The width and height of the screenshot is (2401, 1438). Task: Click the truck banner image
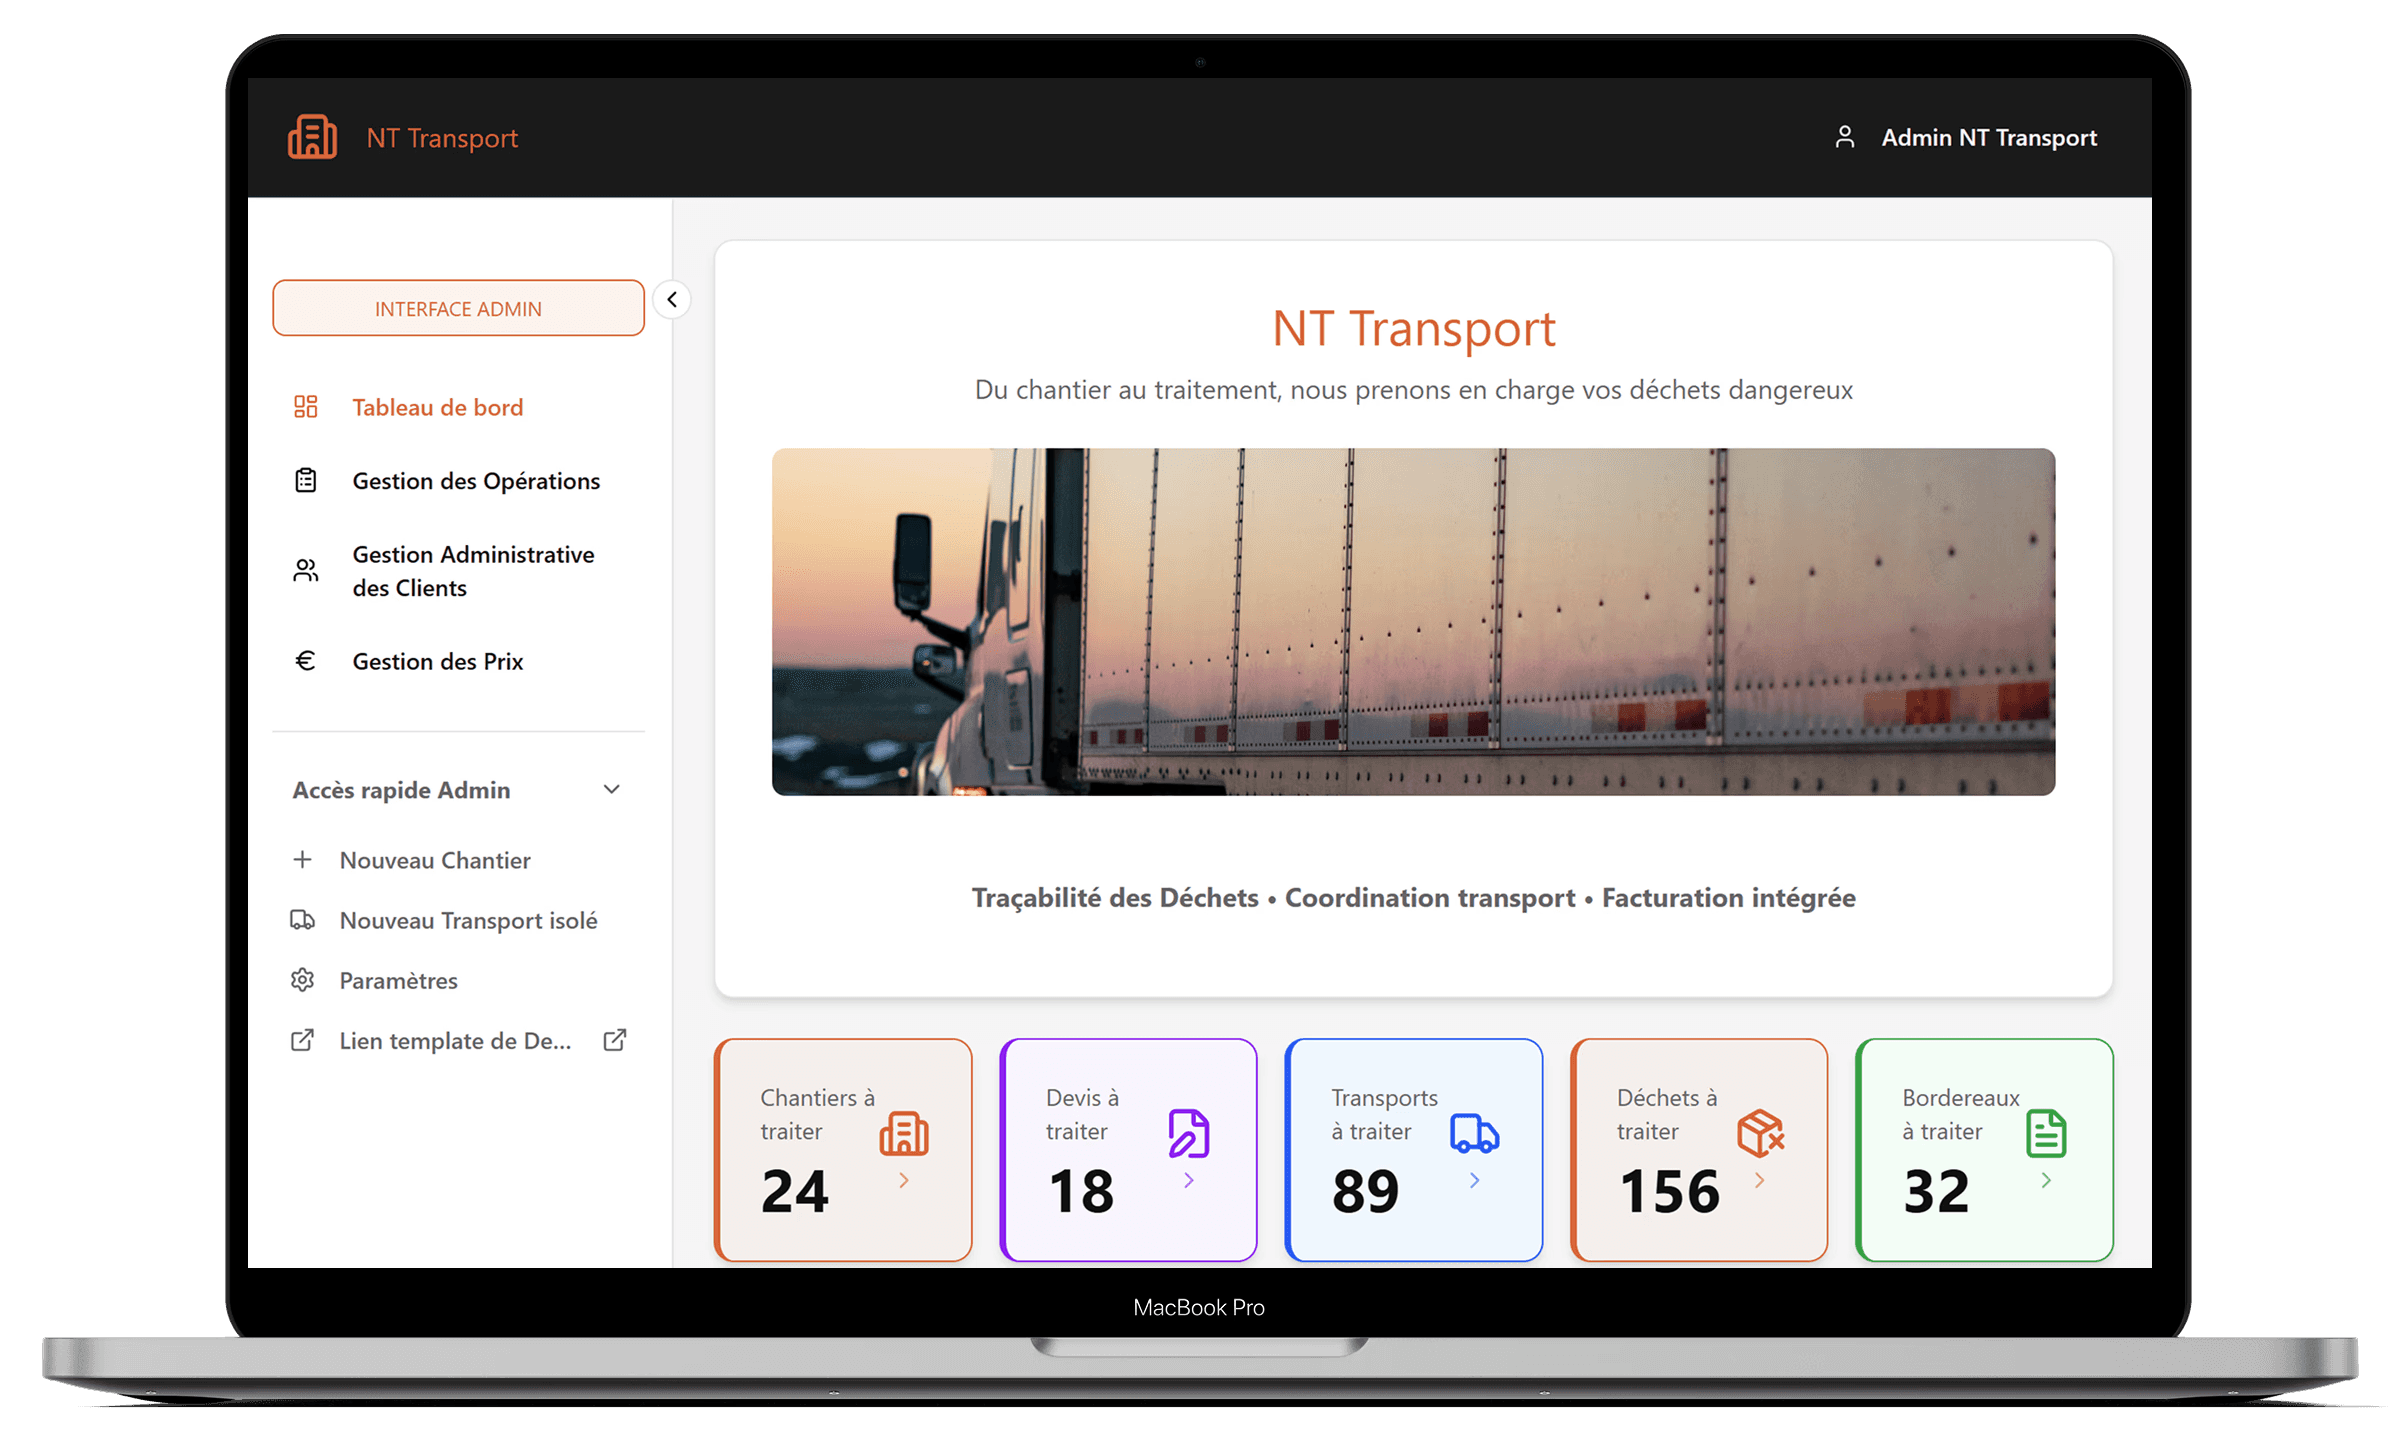[x=1413, y=621]
